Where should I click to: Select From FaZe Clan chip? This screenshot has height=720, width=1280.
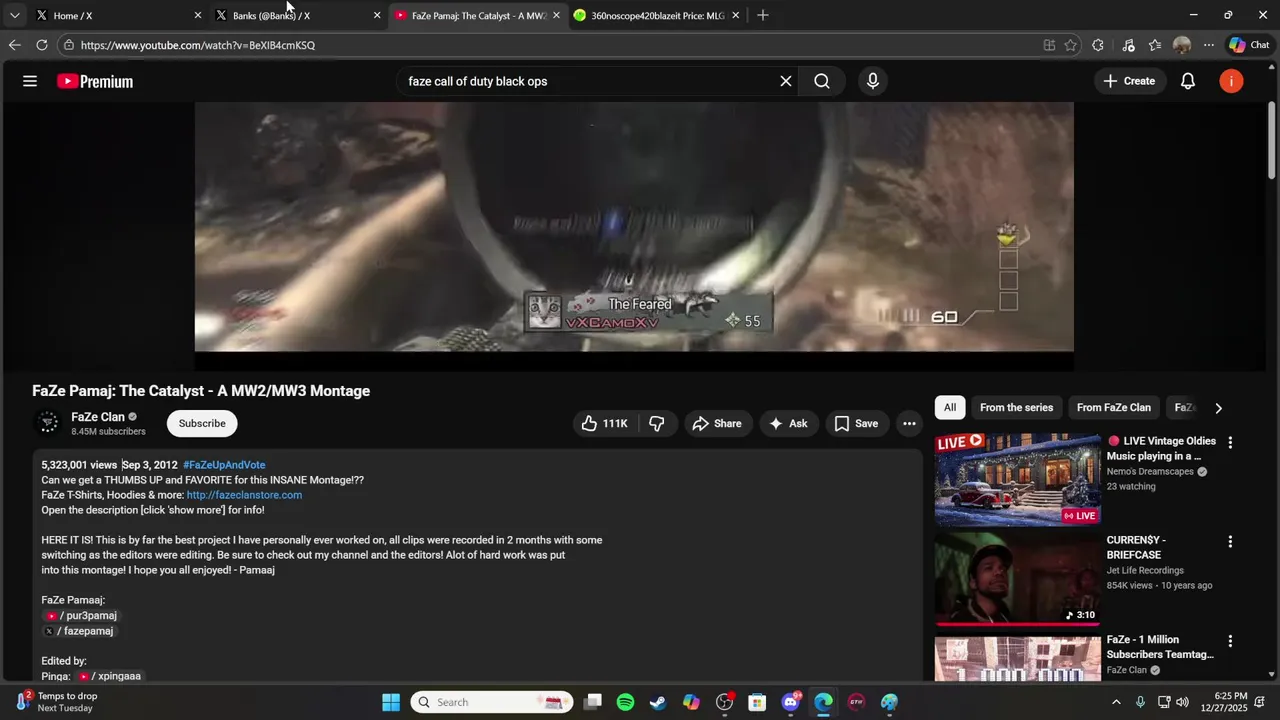[x=1113, y=407]
